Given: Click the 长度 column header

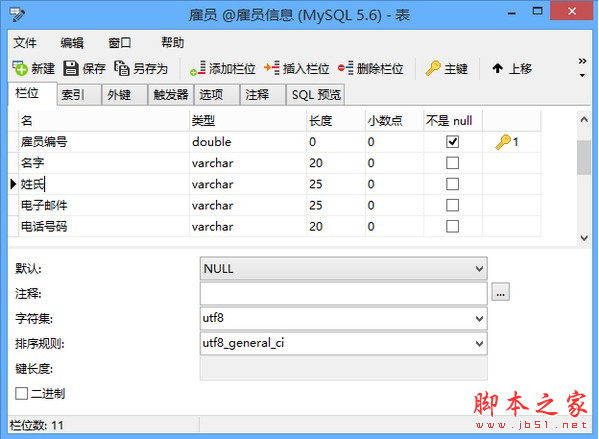Looking at the screenshot, I should point(336,121).
